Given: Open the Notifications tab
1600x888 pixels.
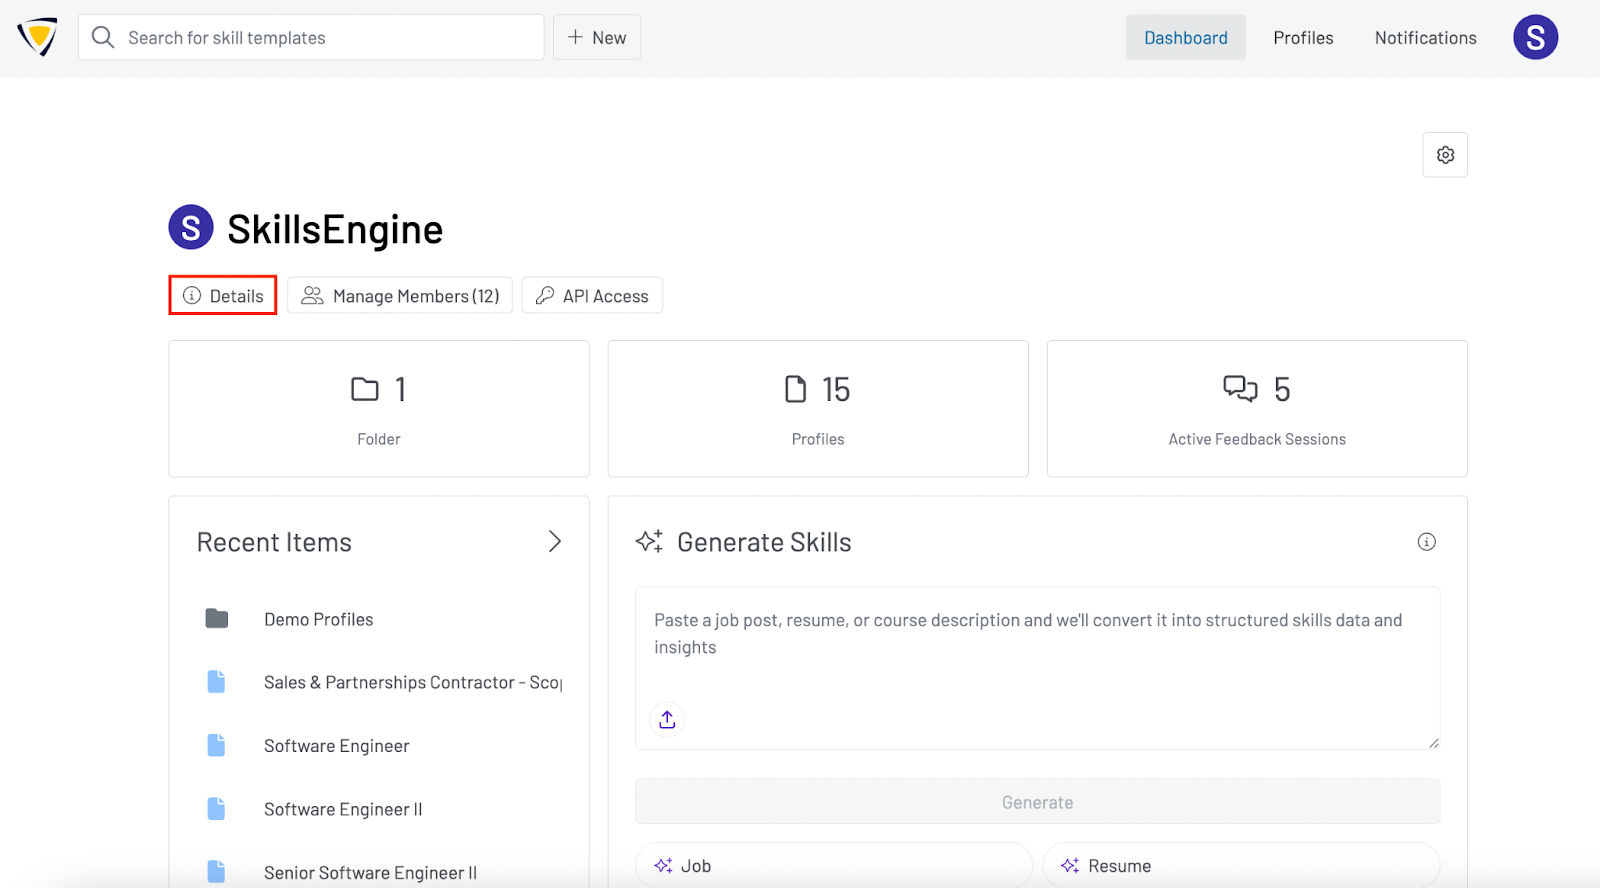Looking at the screenshot, I should (1425, 38).
